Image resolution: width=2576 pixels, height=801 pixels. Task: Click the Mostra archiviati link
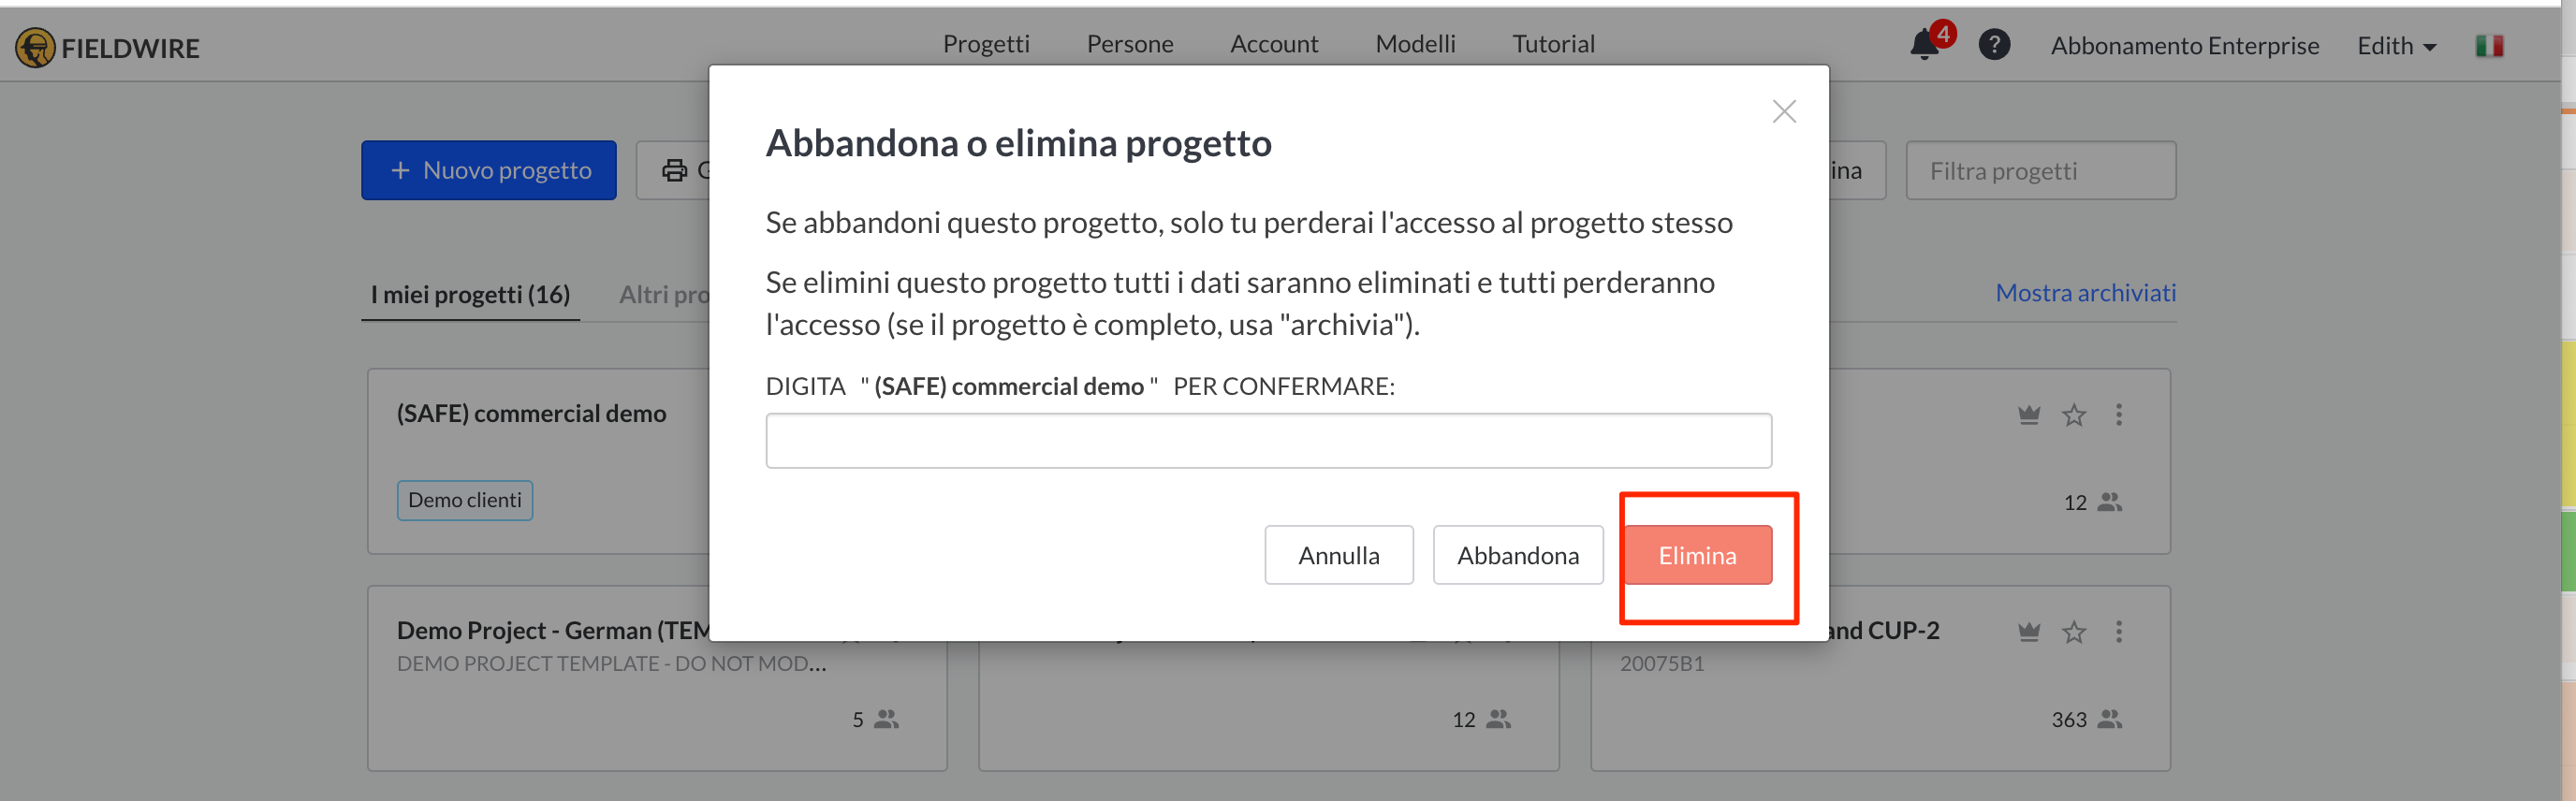coord(2086,293)
